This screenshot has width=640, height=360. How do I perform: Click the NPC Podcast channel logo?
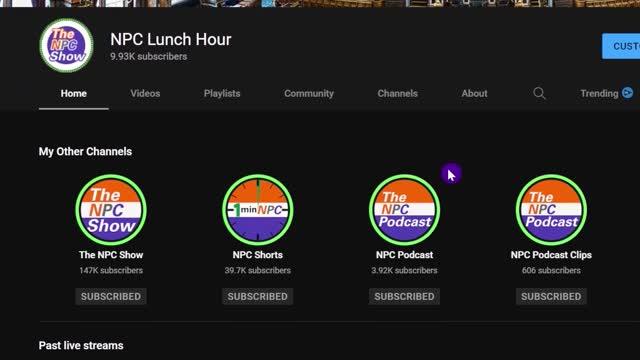(404, 210)
